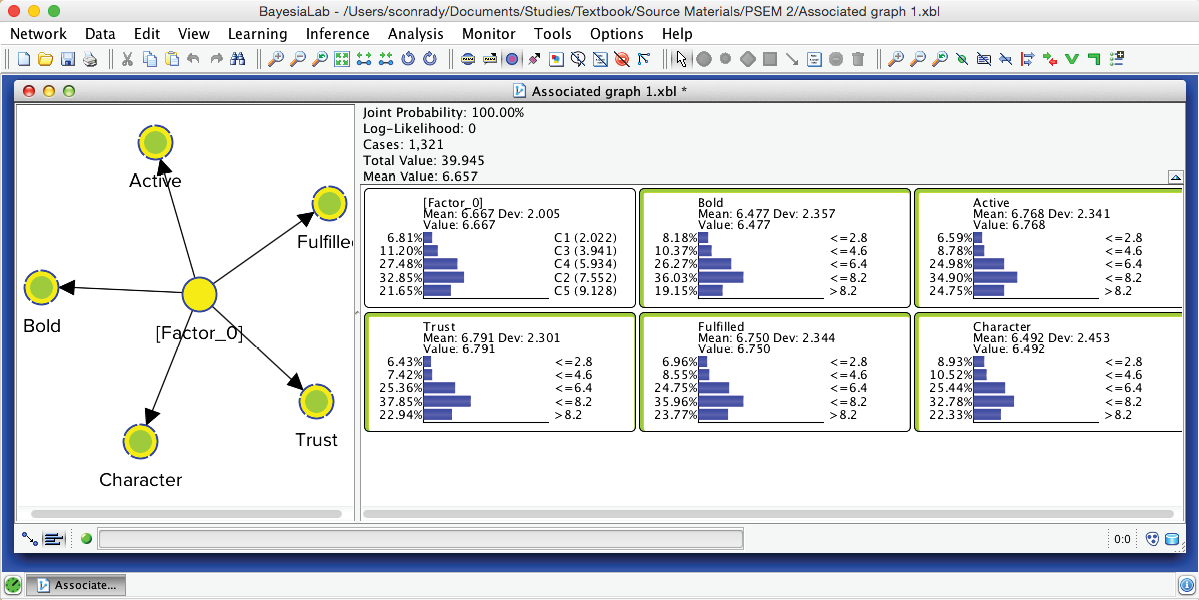Click the Print icon in the toolbar
Screen dimensions: 1199x600
coord(89,59)
